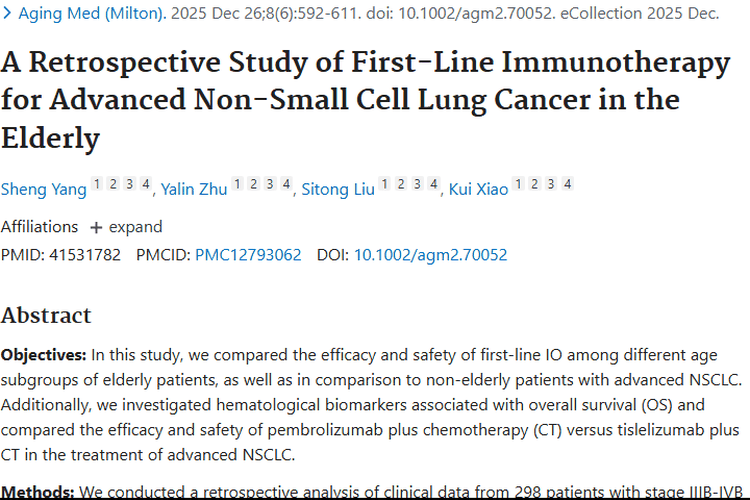The height and width of the screenshot is (500, 750).
Task: Click affiliation superscript 2 after Kui Xiao
Action: click(x=535, y=184)
